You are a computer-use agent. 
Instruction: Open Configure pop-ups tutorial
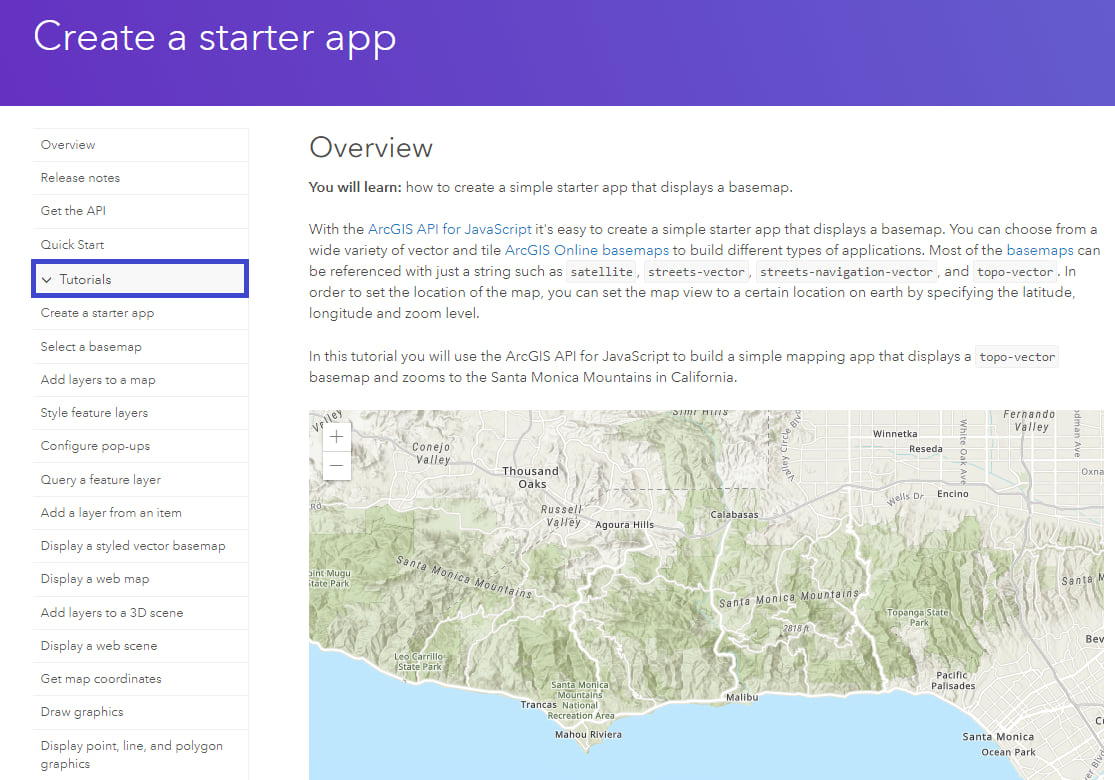point(95,446)
